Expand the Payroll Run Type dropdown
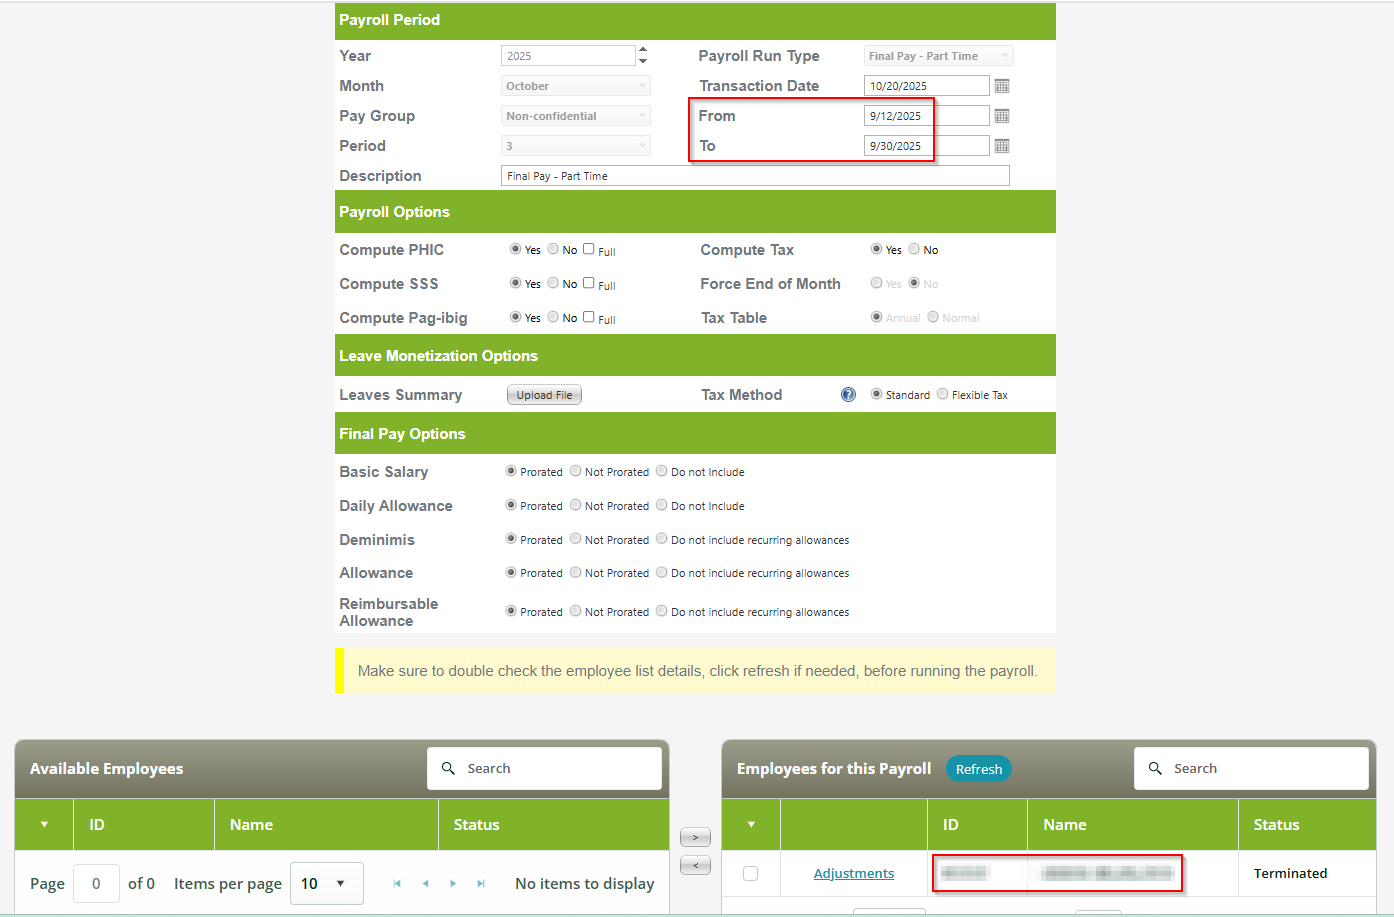The width and height of the screenshot is (1394, 917). point(938,56)
